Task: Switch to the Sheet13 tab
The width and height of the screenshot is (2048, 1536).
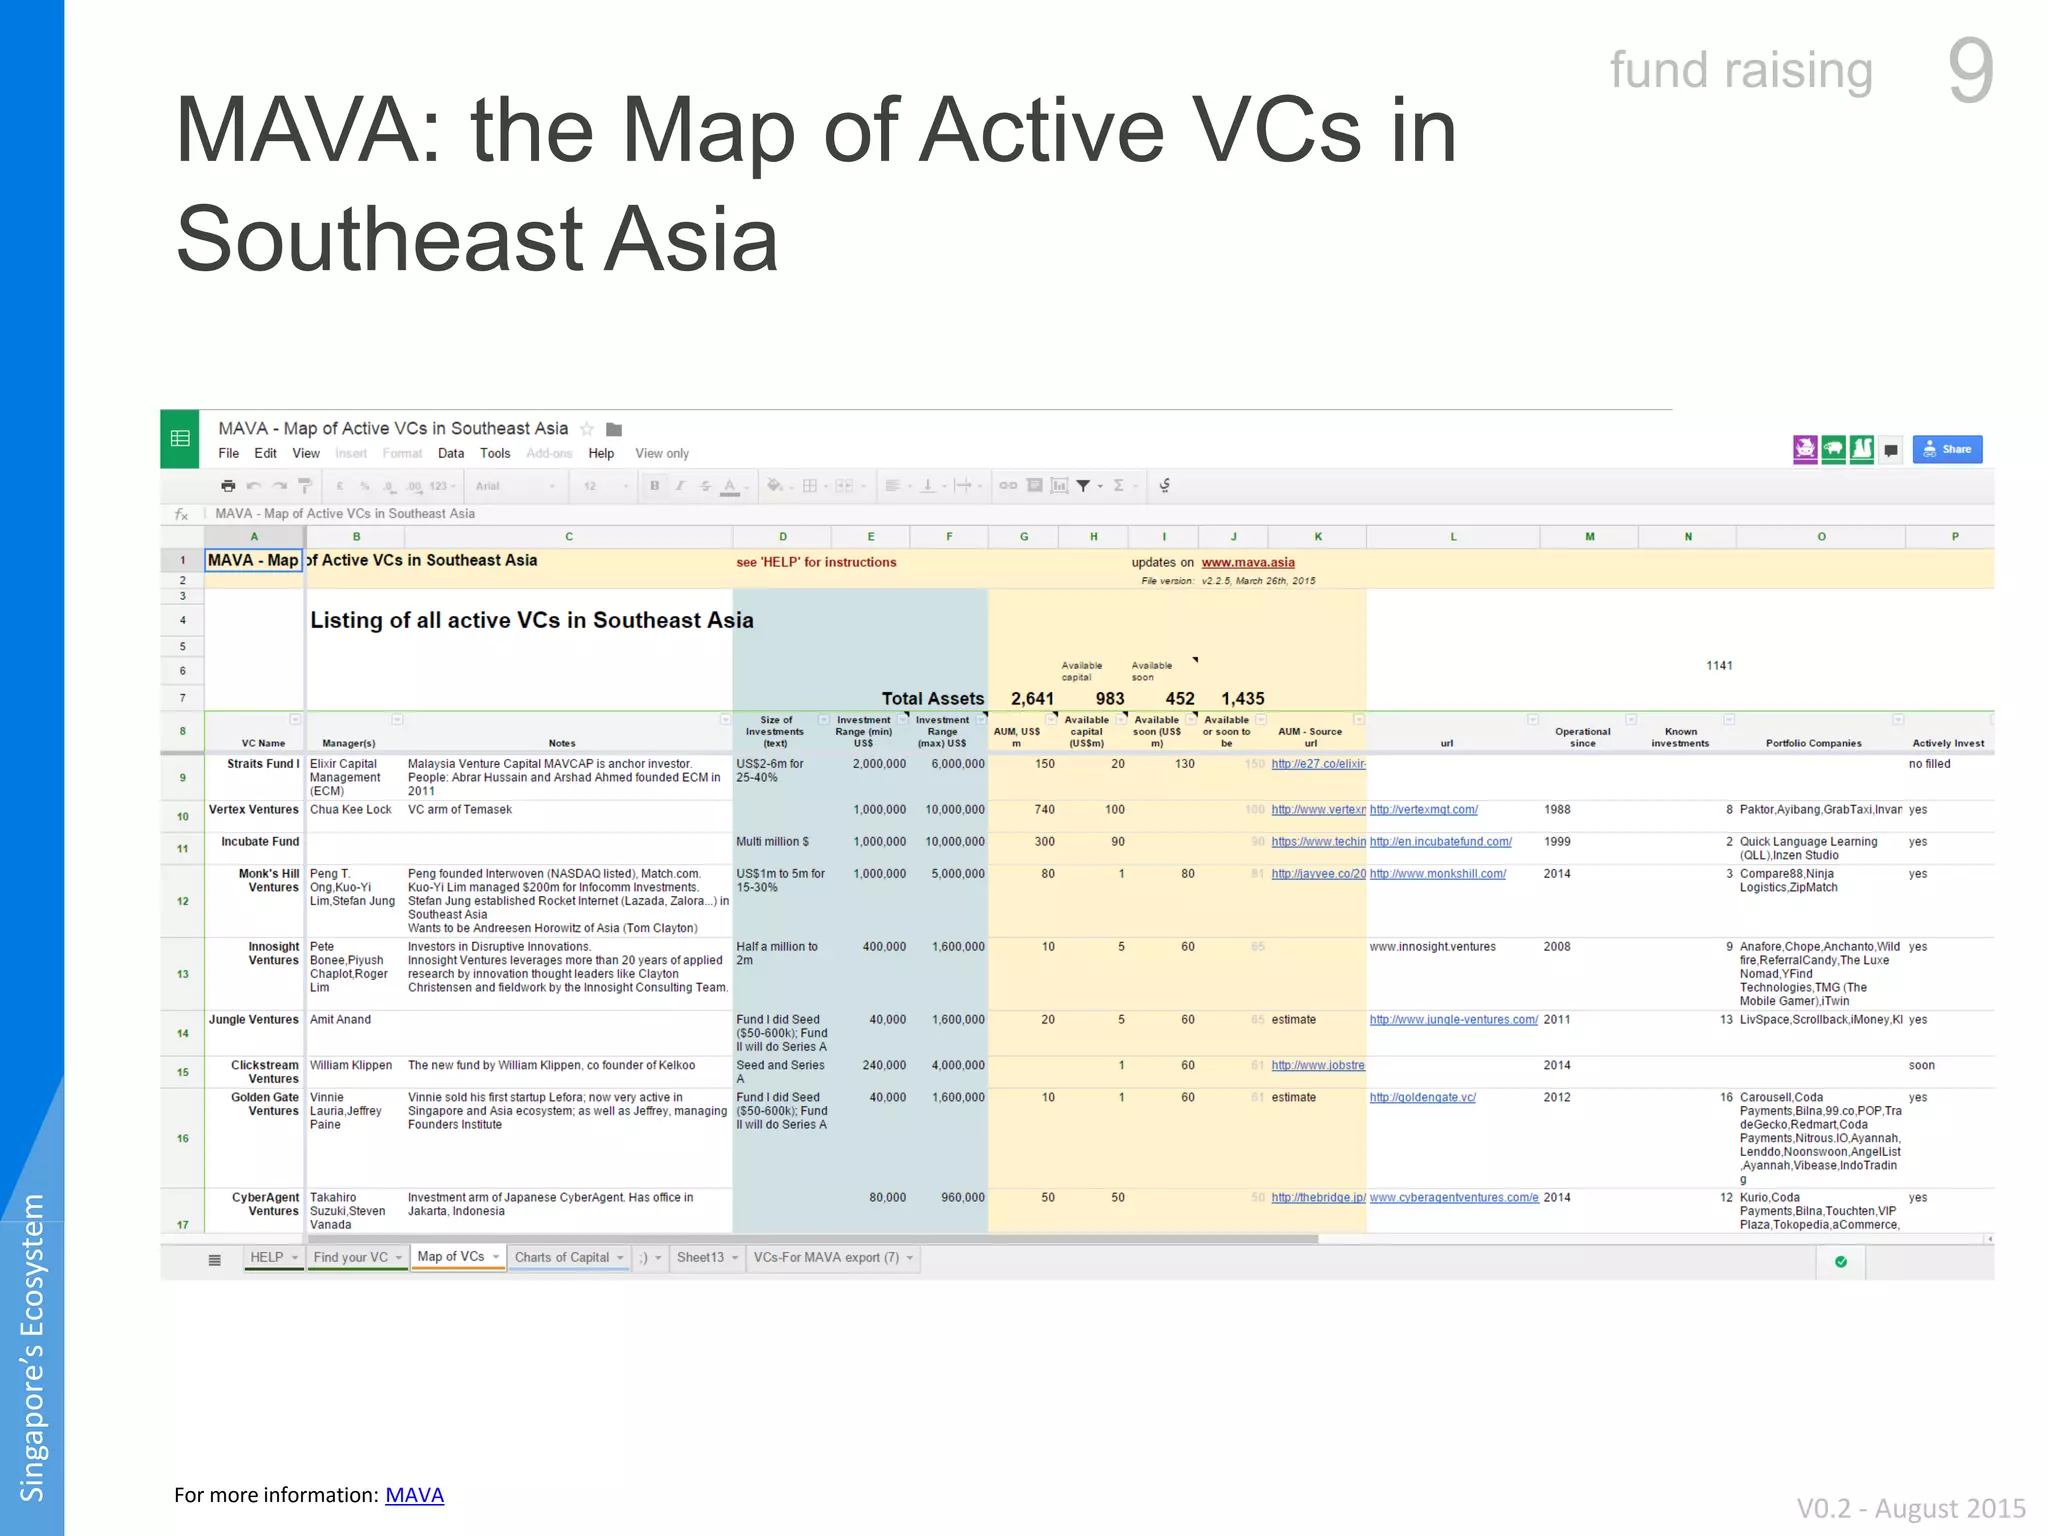Action: (707, 1258)
